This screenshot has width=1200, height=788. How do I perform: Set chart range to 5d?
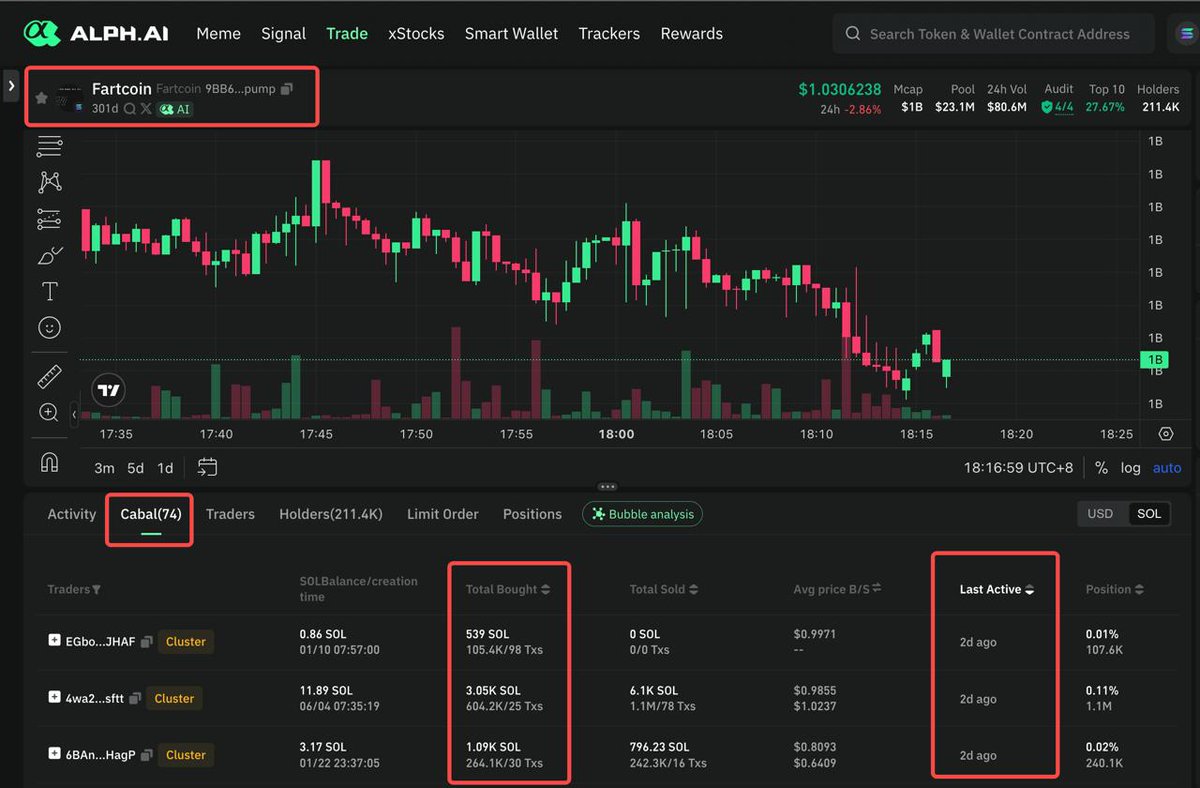[x=135, y=468]
